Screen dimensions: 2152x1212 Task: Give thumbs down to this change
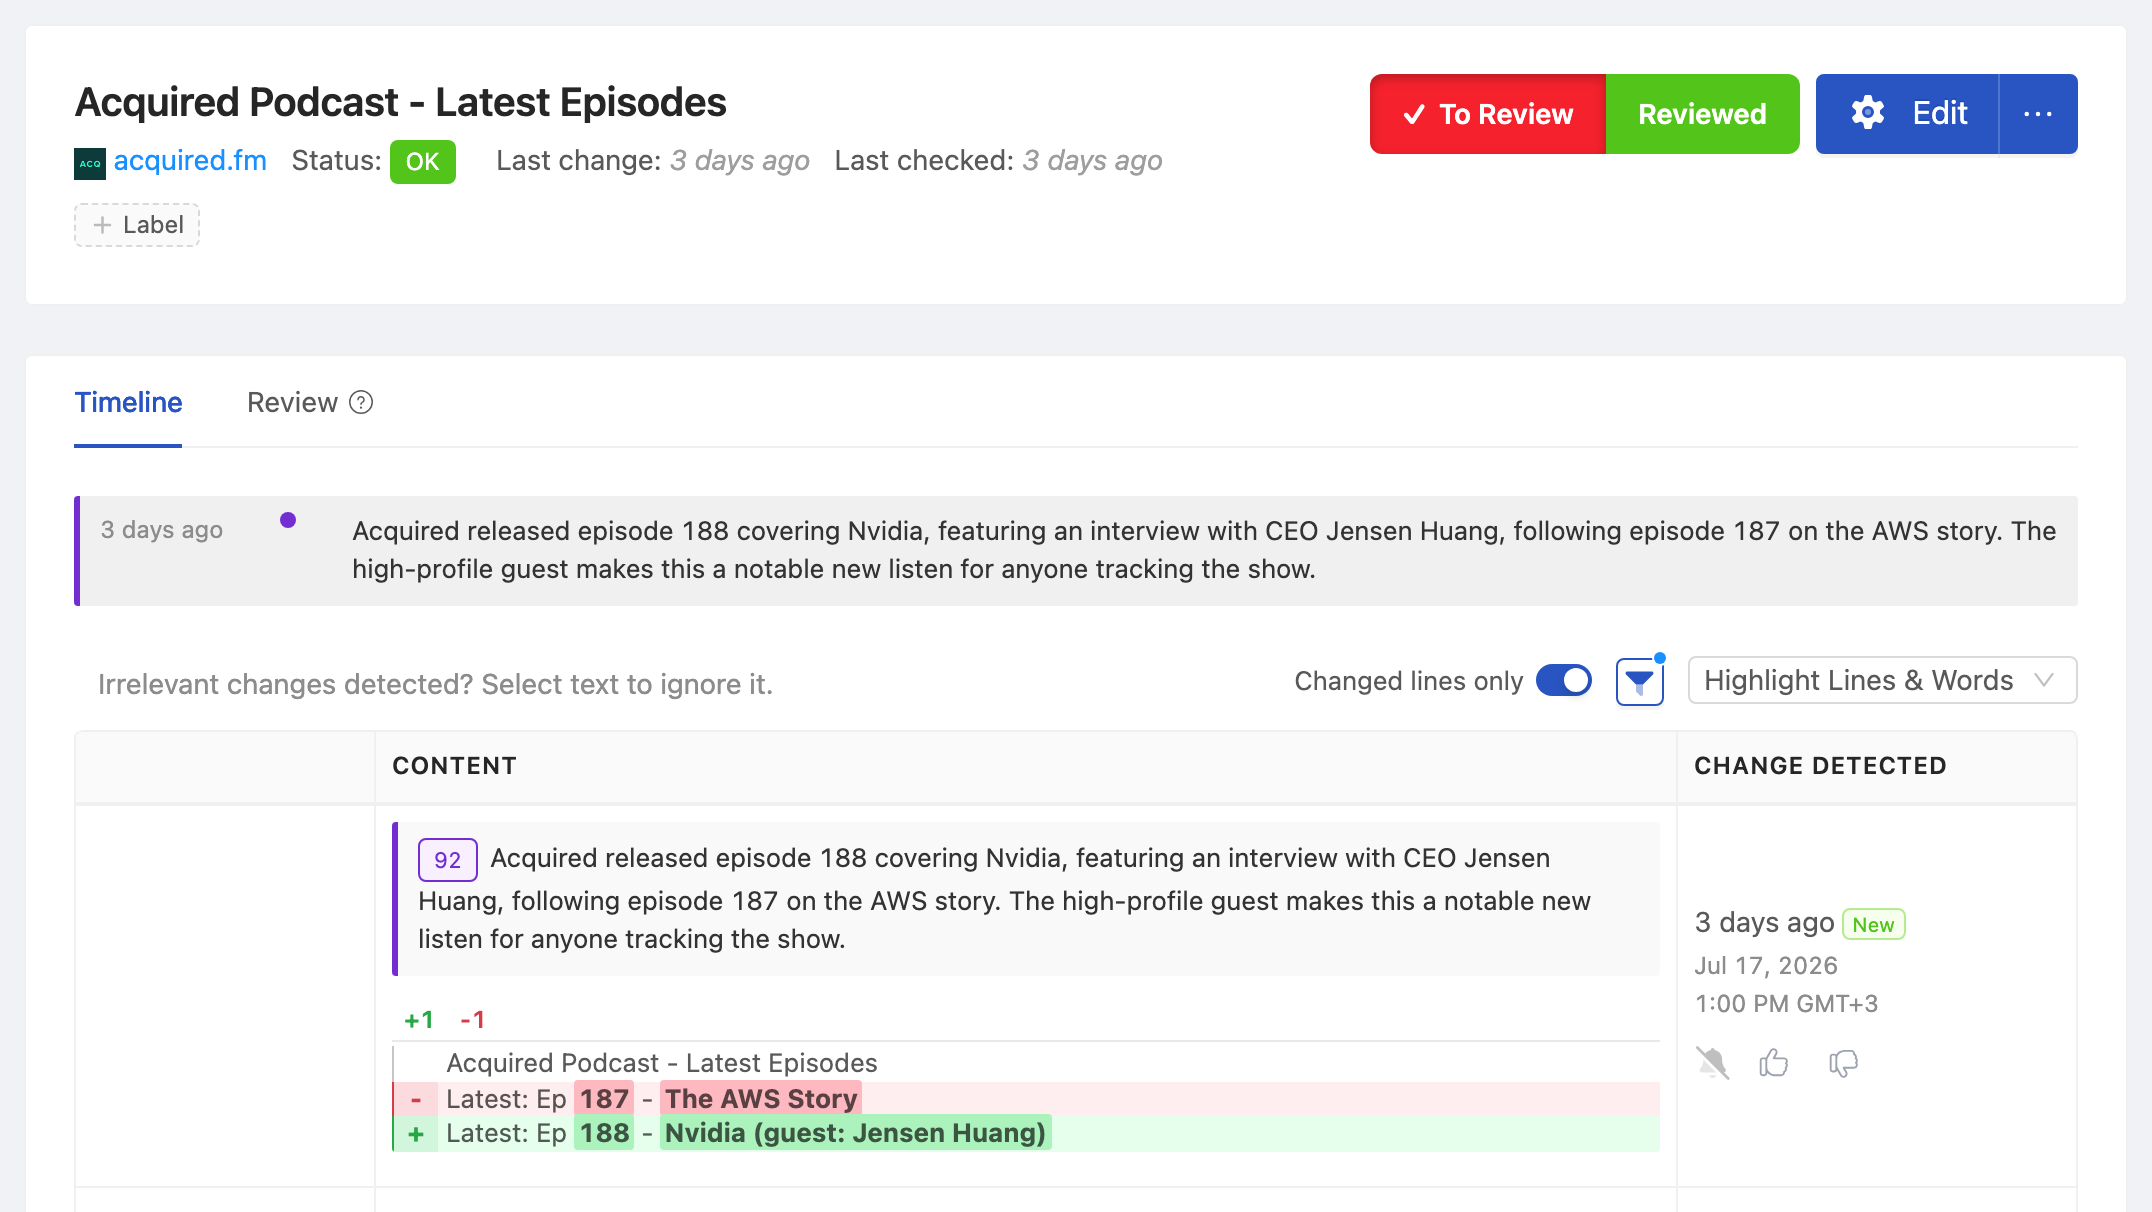click(x=1843, y=1063)
